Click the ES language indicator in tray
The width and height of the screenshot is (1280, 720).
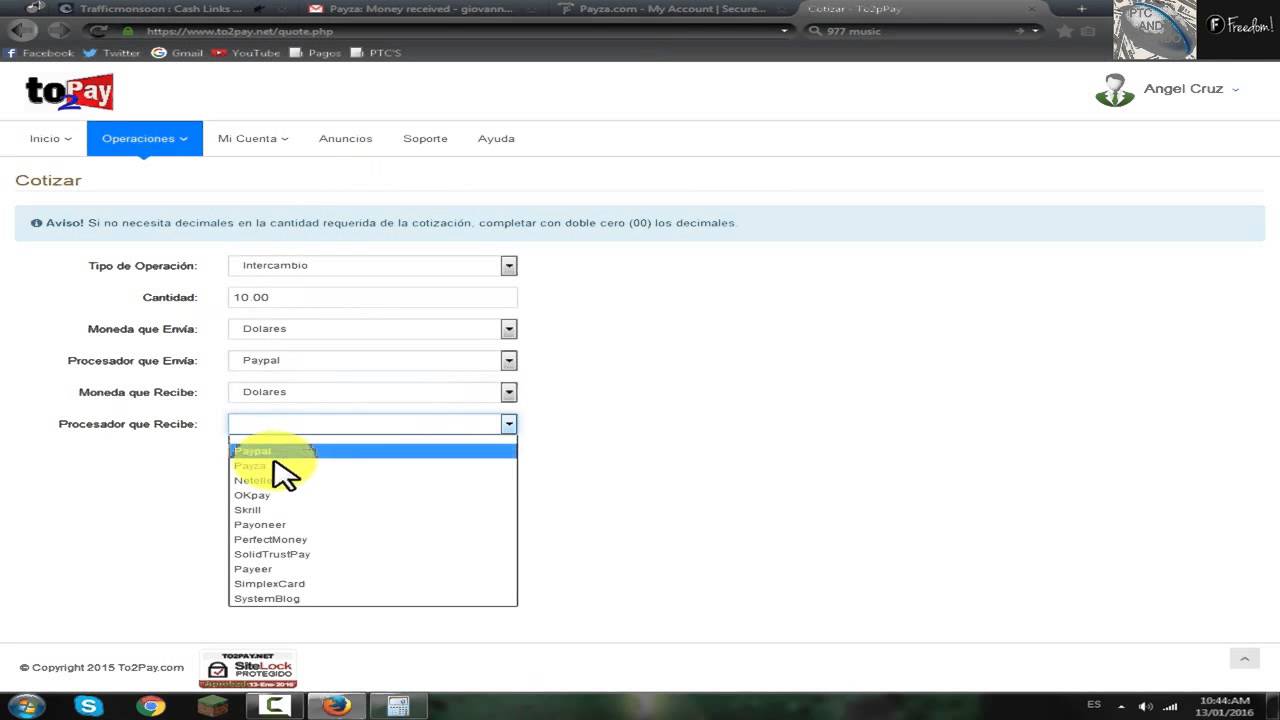(1094, 705)
